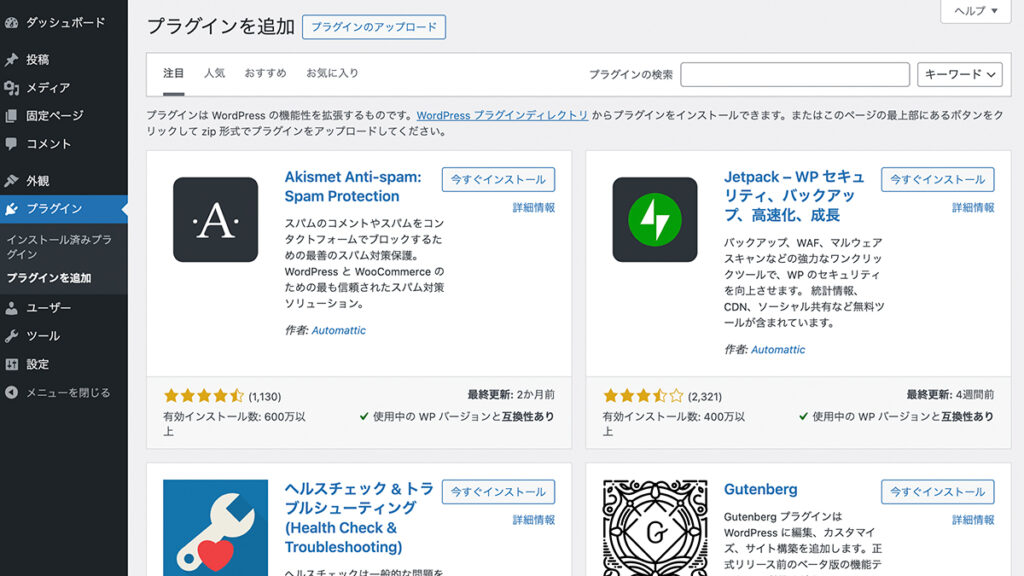Click the compatibility checkmark on Jetpack card
Viewport: 1024px width, 576px height.
803,417
